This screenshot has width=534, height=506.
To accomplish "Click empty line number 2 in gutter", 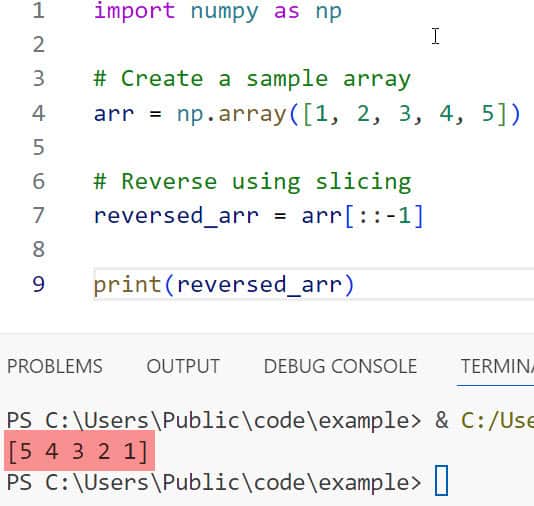I will [38, 45].
